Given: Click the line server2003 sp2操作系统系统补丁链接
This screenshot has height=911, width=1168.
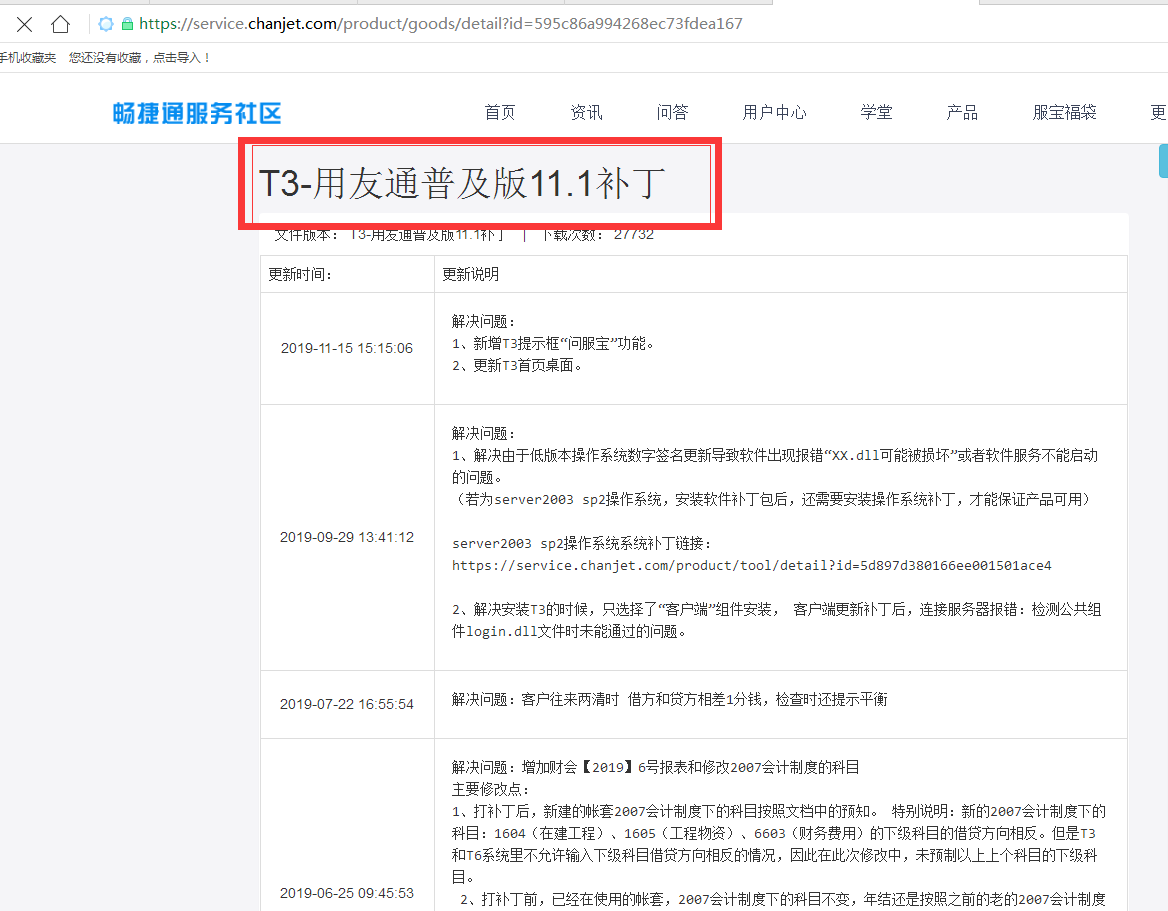Looking at the screenshot, I should pyautogui.click(x=582, y=544).
